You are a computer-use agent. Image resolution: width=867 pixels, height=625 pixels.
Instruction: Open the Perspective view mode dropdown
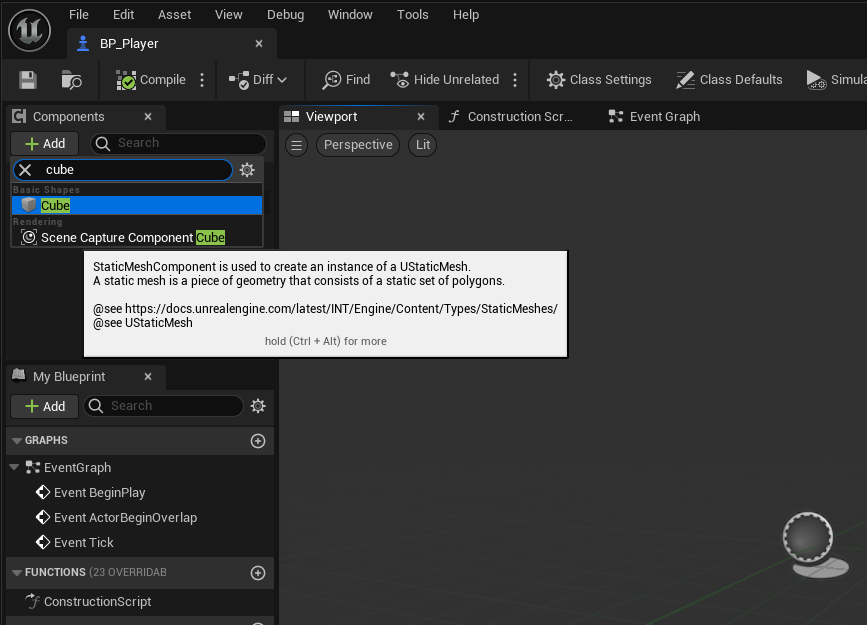click(x=358, y=145)
